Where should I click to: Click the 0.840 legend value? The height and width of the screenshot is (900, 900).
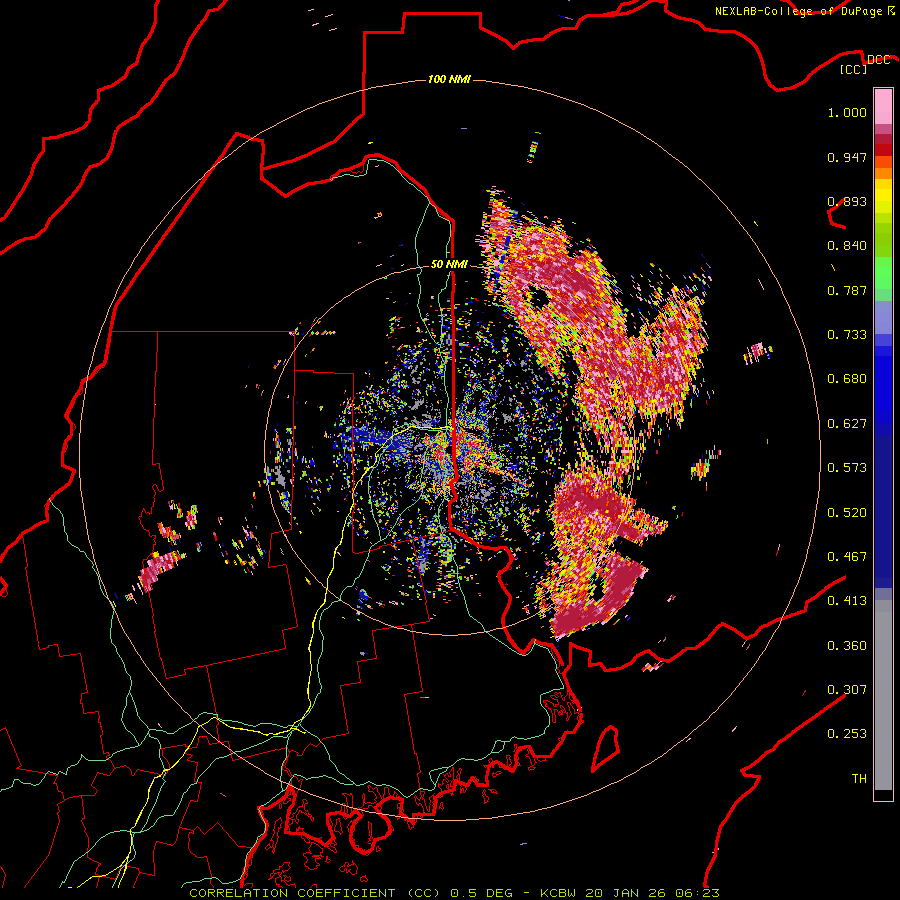click(x=847, y=246)
